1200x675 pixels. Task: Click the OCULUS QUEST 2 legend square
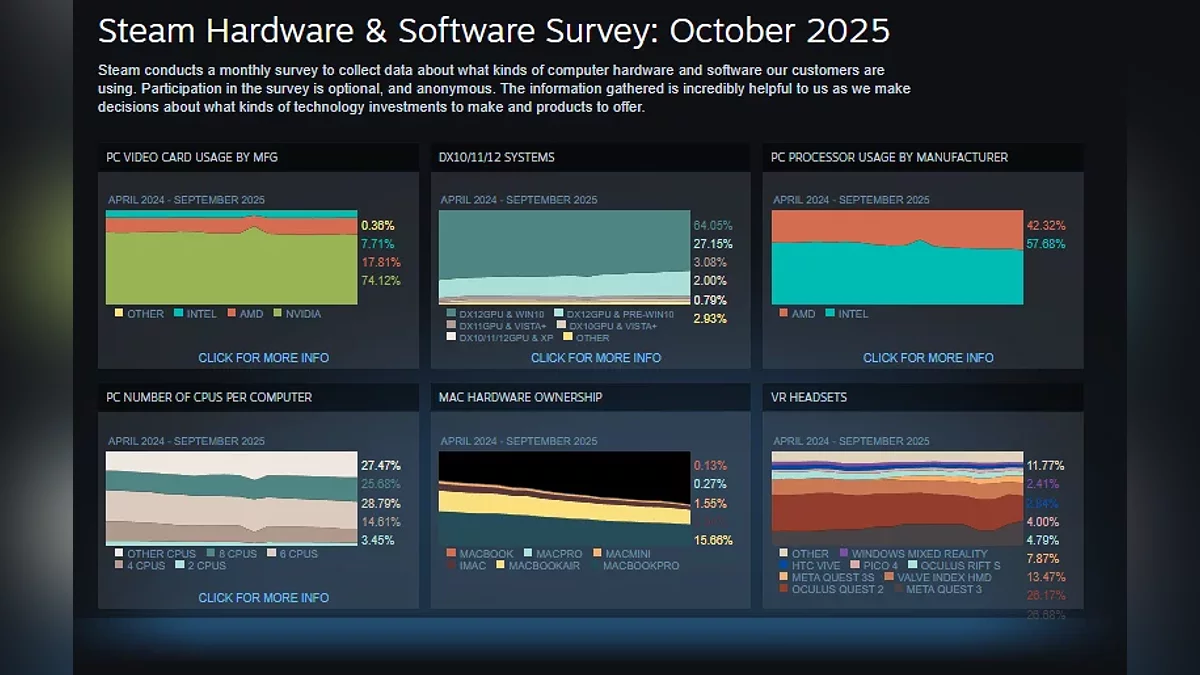pyautogui.click(x=784, y=590)
